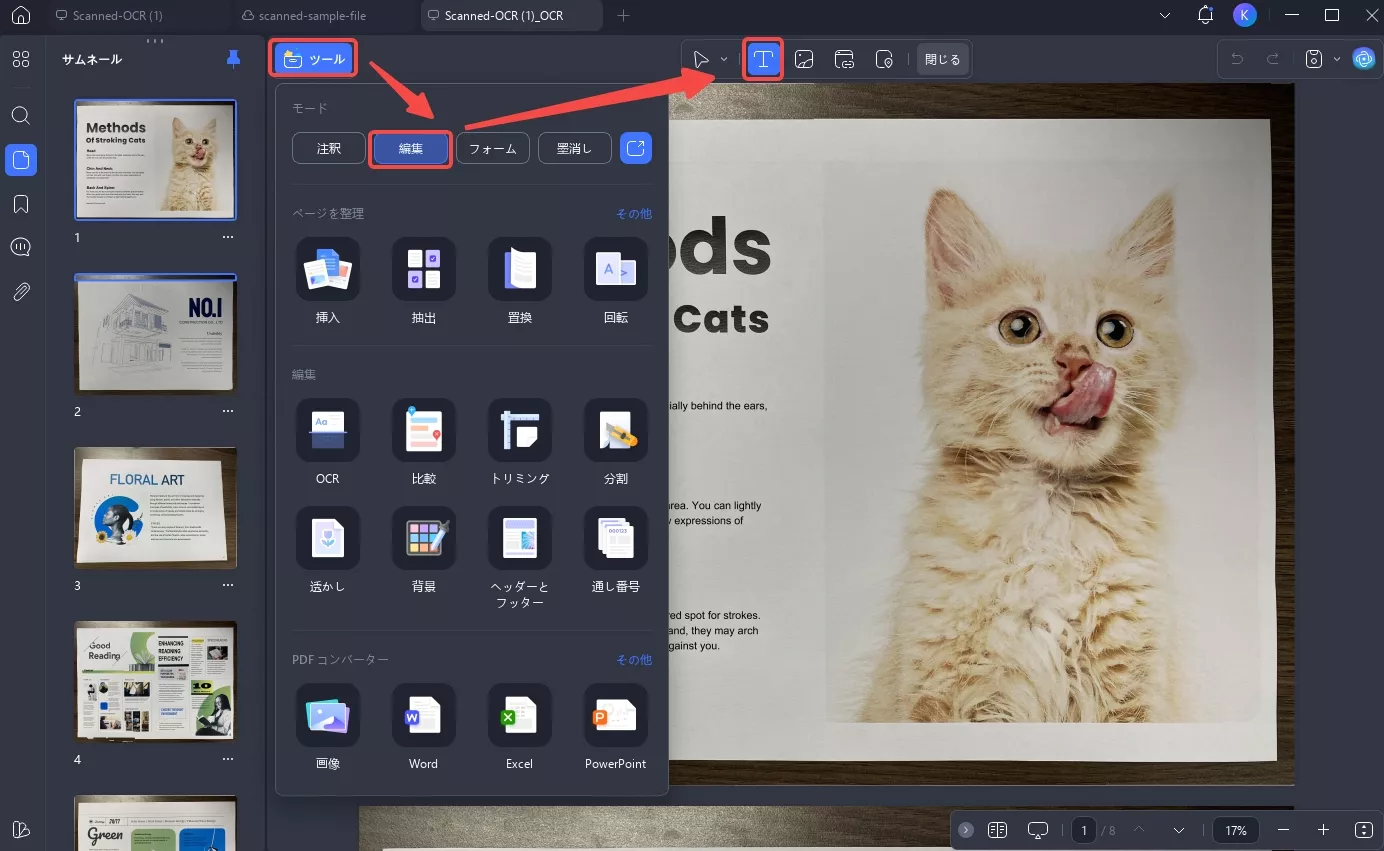Open the AI assistant icon at top right

point(1363,59)
